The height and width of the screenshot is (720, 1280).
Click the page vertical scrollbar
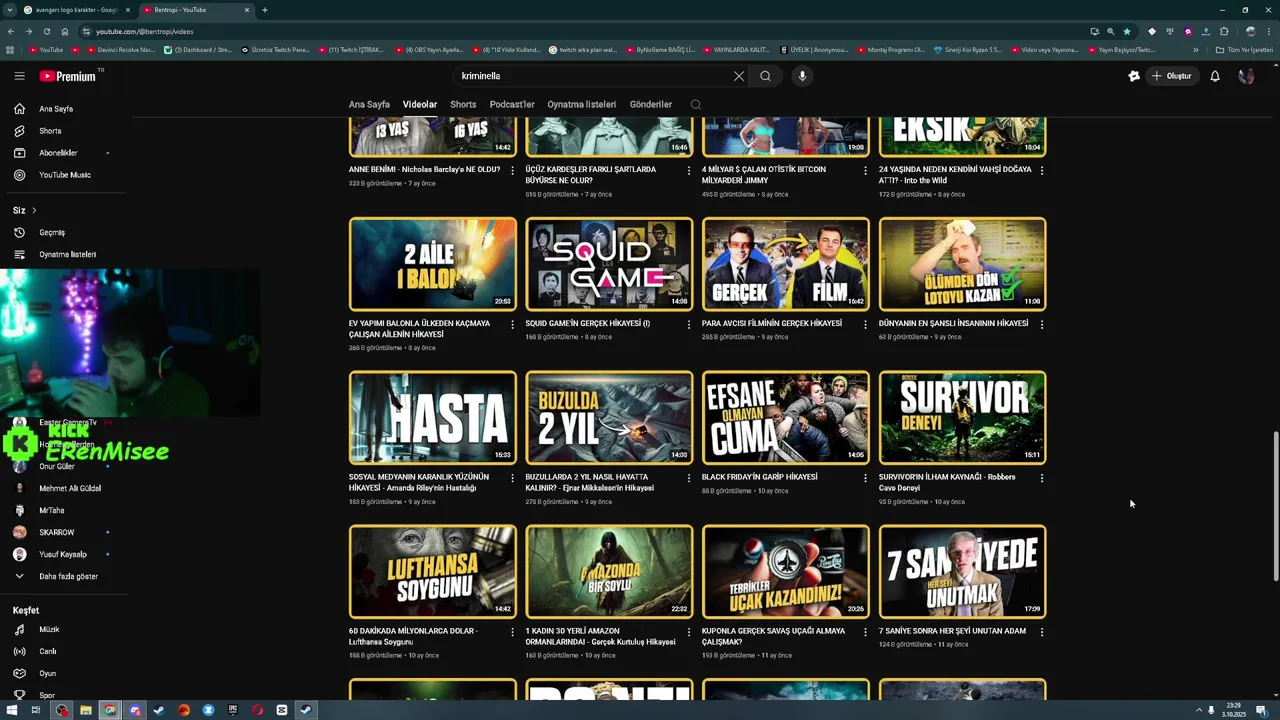click(x=1275, y=505)
